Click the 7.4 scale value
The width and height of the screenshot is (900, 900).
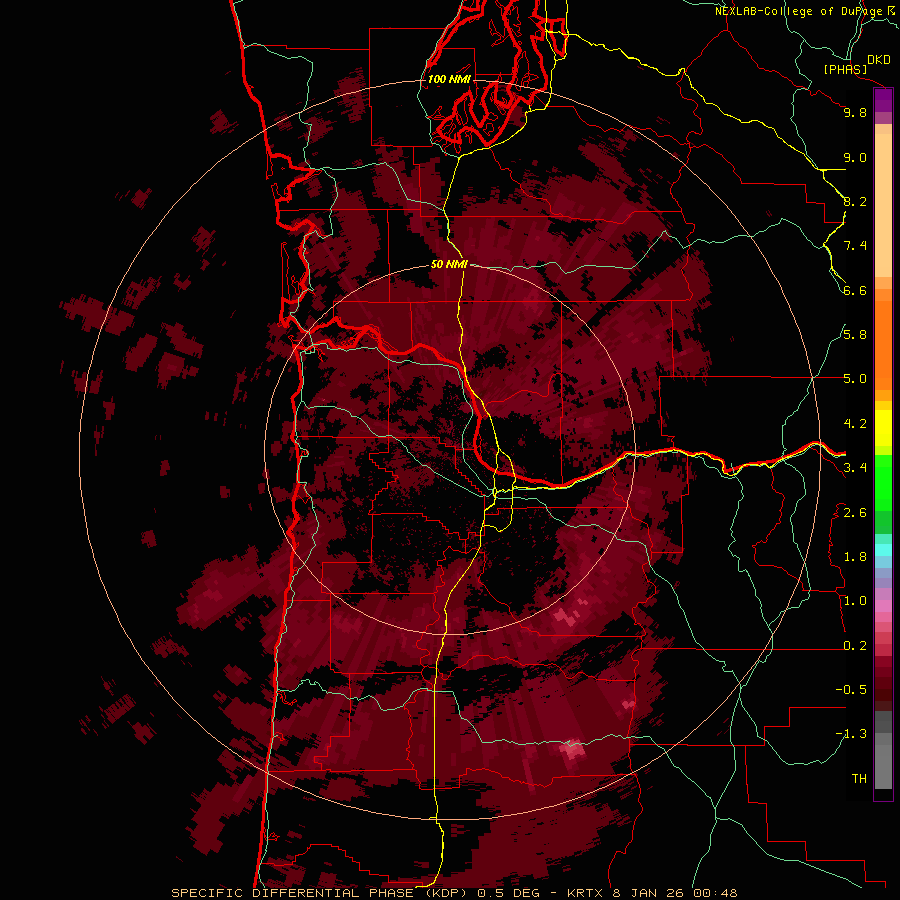click(855, 246)
